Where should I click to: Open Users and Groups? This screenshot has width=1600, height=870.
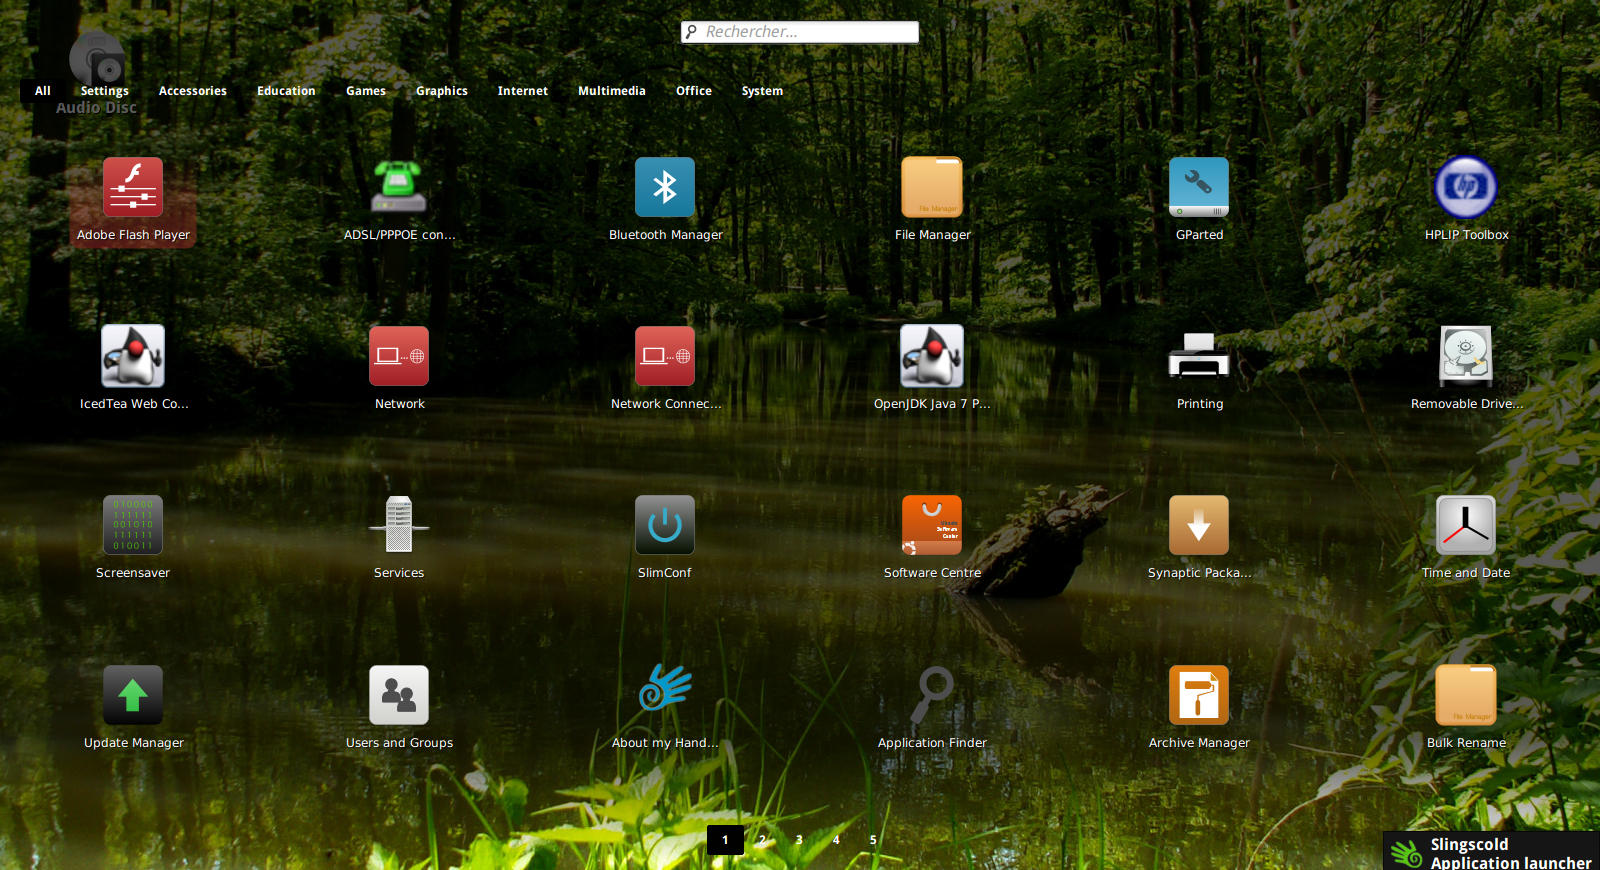coord(399,708)
